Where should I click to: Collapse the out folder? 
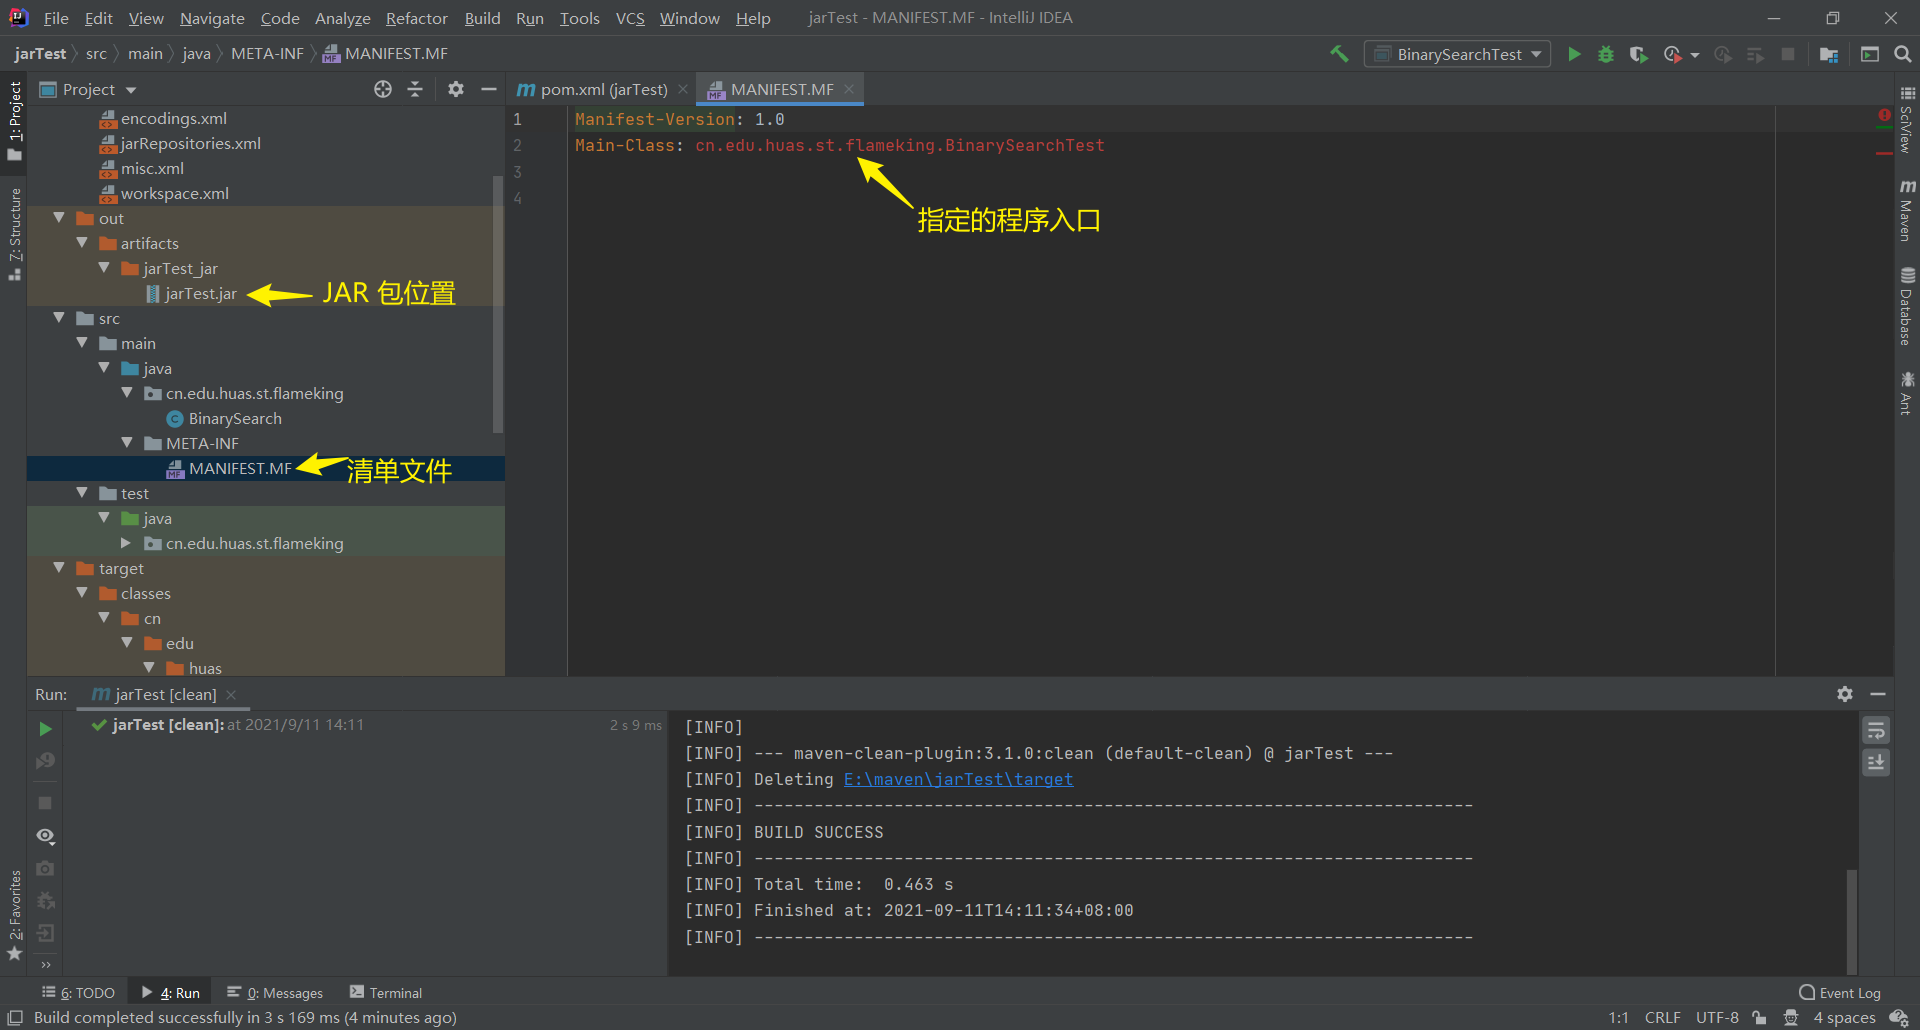[59, 218]
